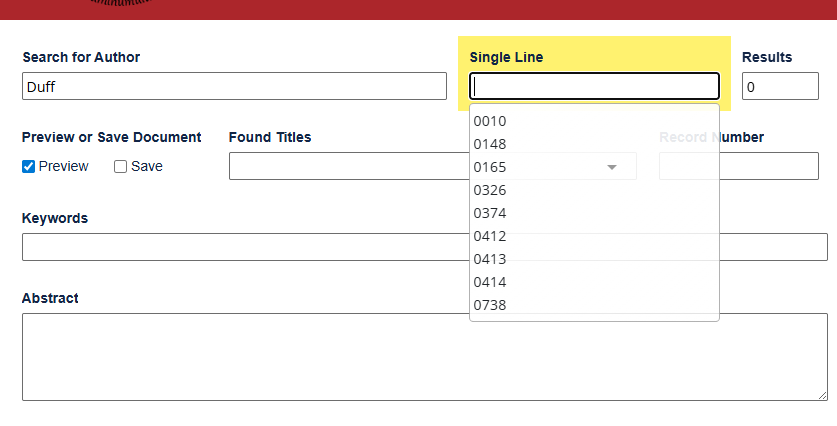Pick 0374 from the suggestions
Image resolution: width=837 pixels, height=426 pixels.
490,213
